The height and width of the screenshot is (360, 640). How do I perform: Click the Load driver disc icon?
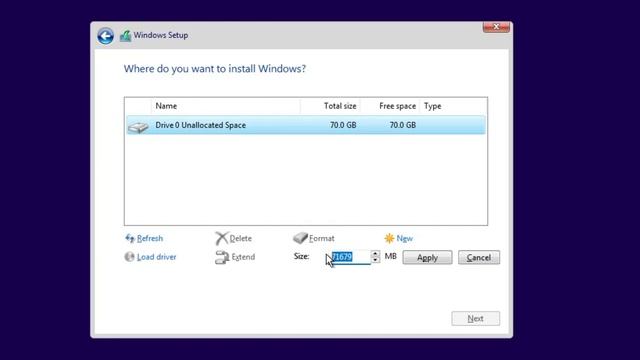129,257
